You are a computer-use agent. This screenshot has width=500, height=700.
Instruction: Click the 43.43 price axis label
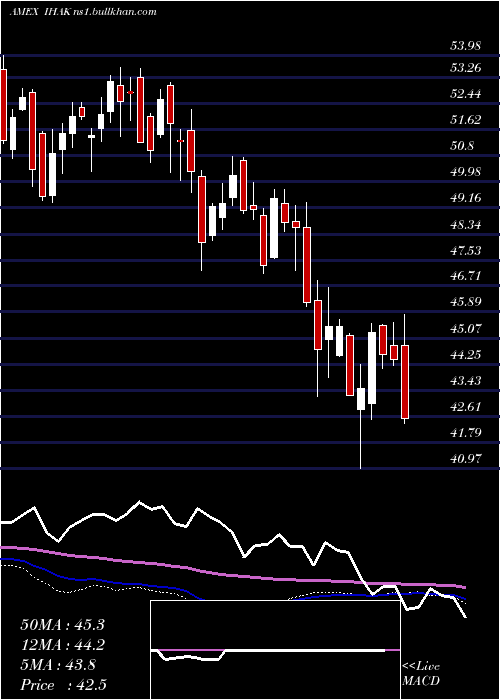click(x=466, y=380)
